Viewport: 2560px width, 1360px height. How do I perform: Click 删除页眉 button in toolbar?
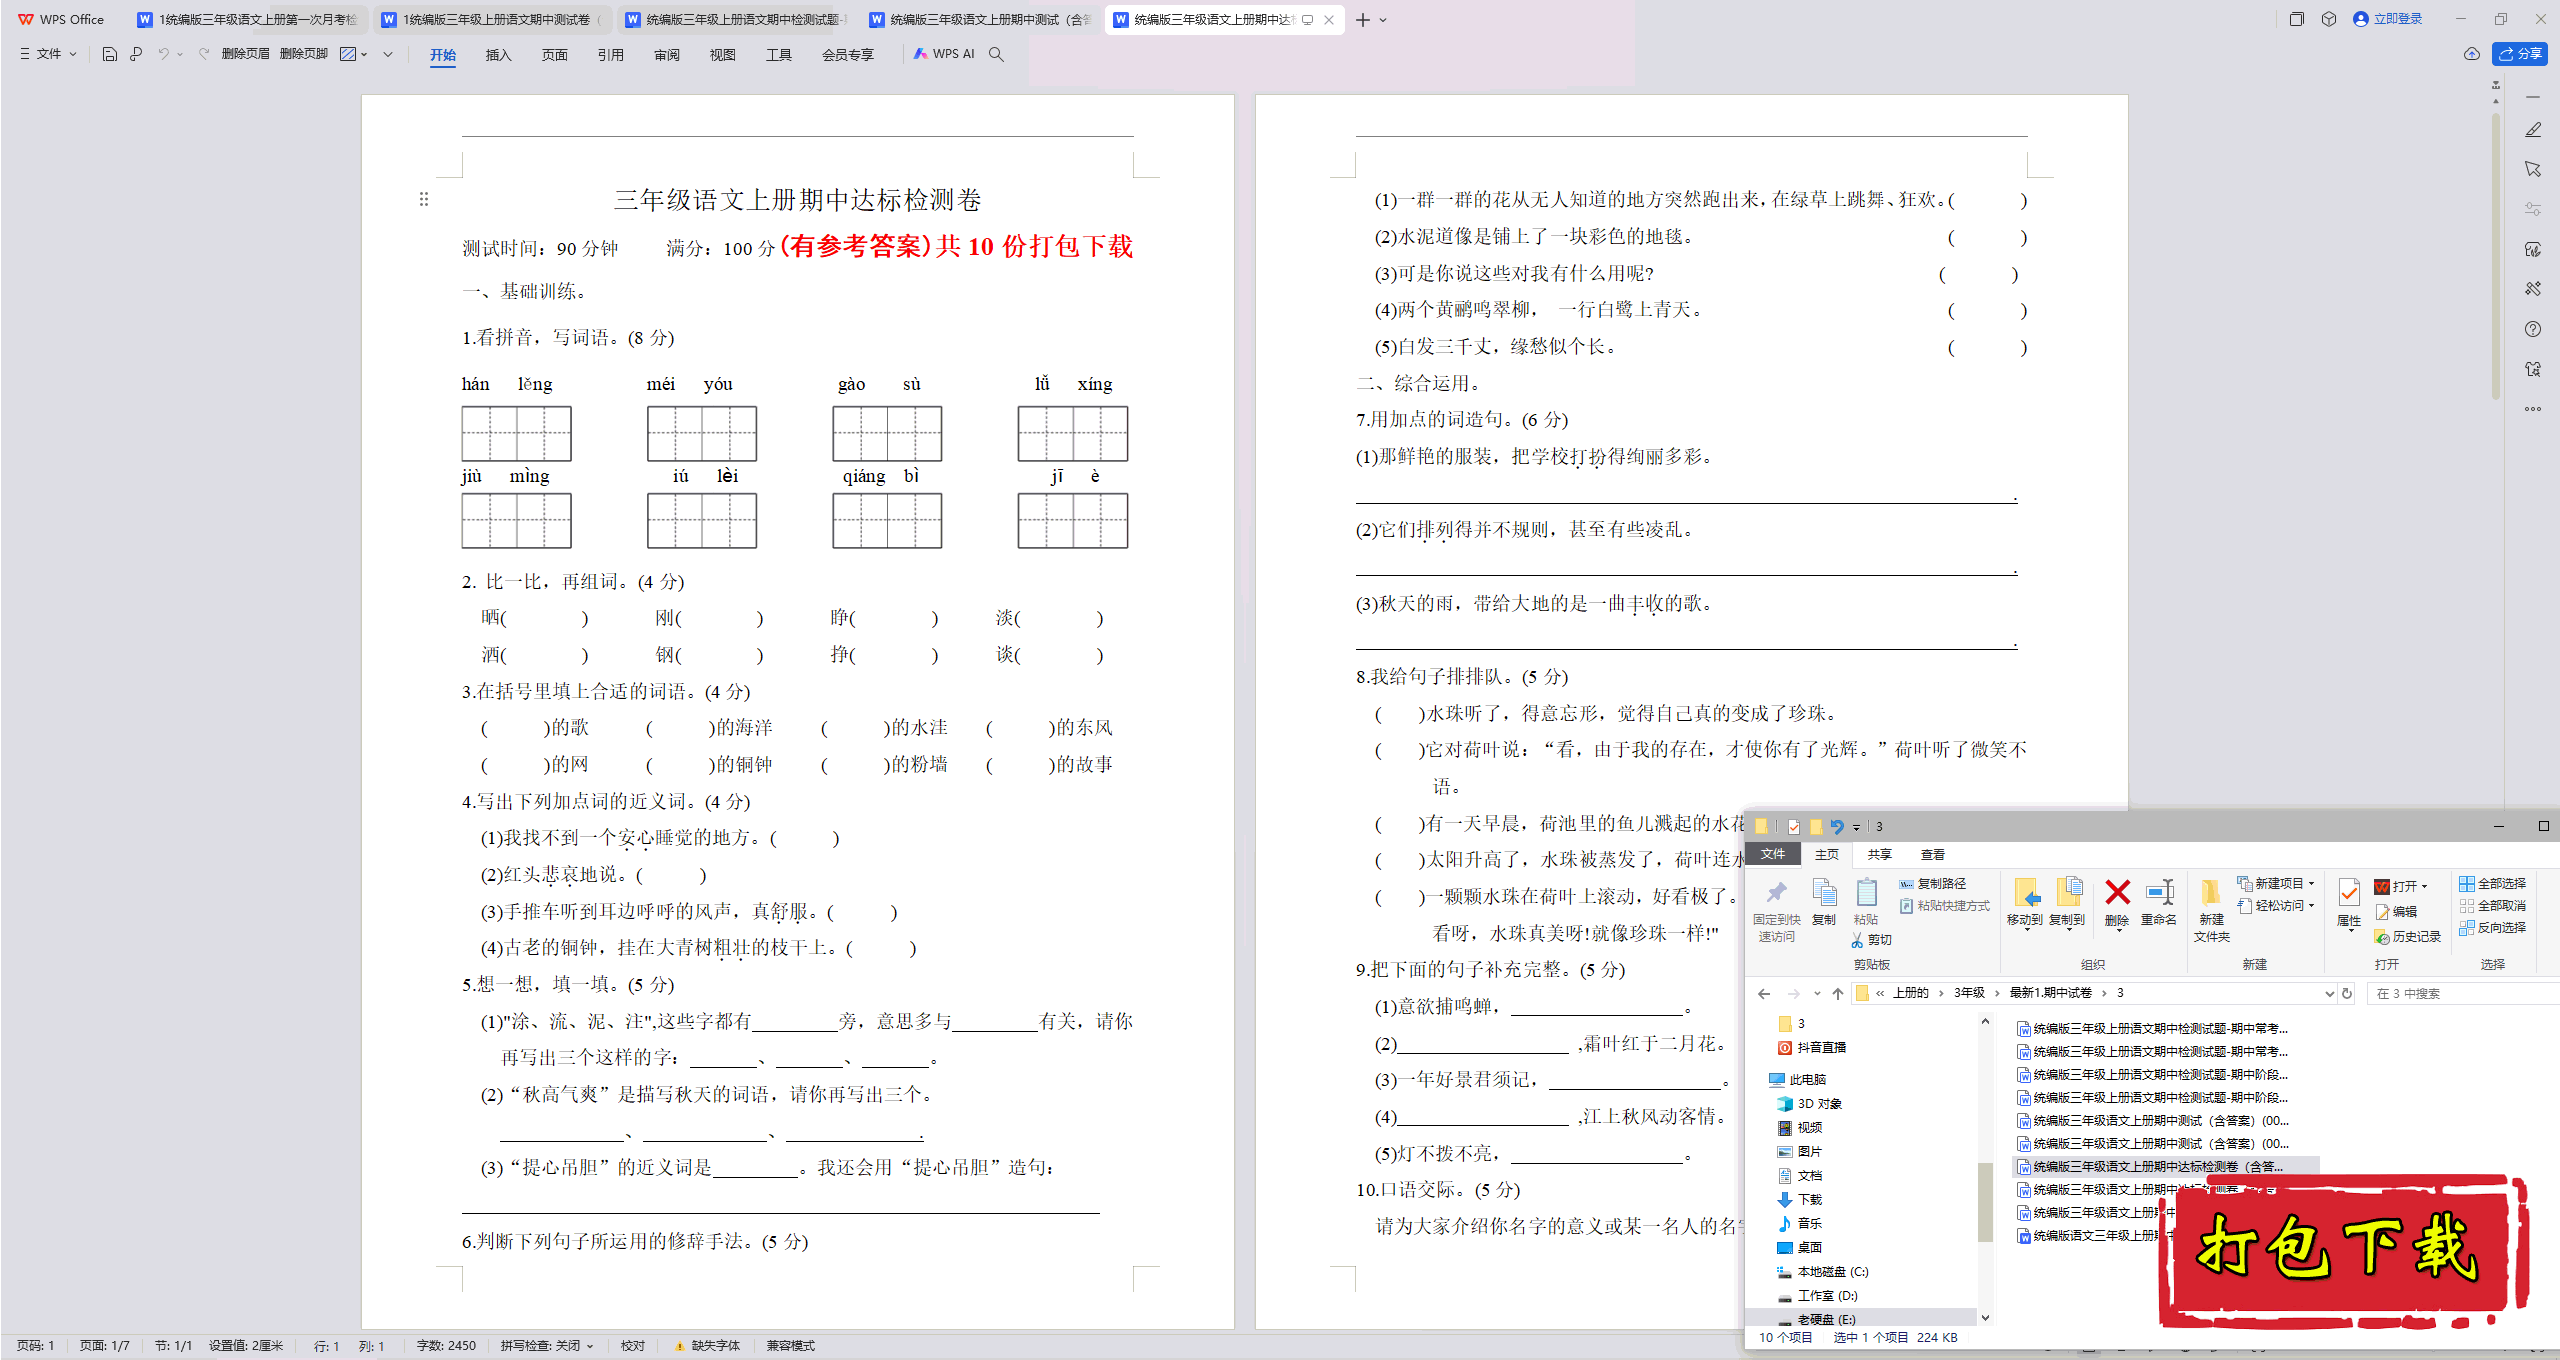point(245,54)
